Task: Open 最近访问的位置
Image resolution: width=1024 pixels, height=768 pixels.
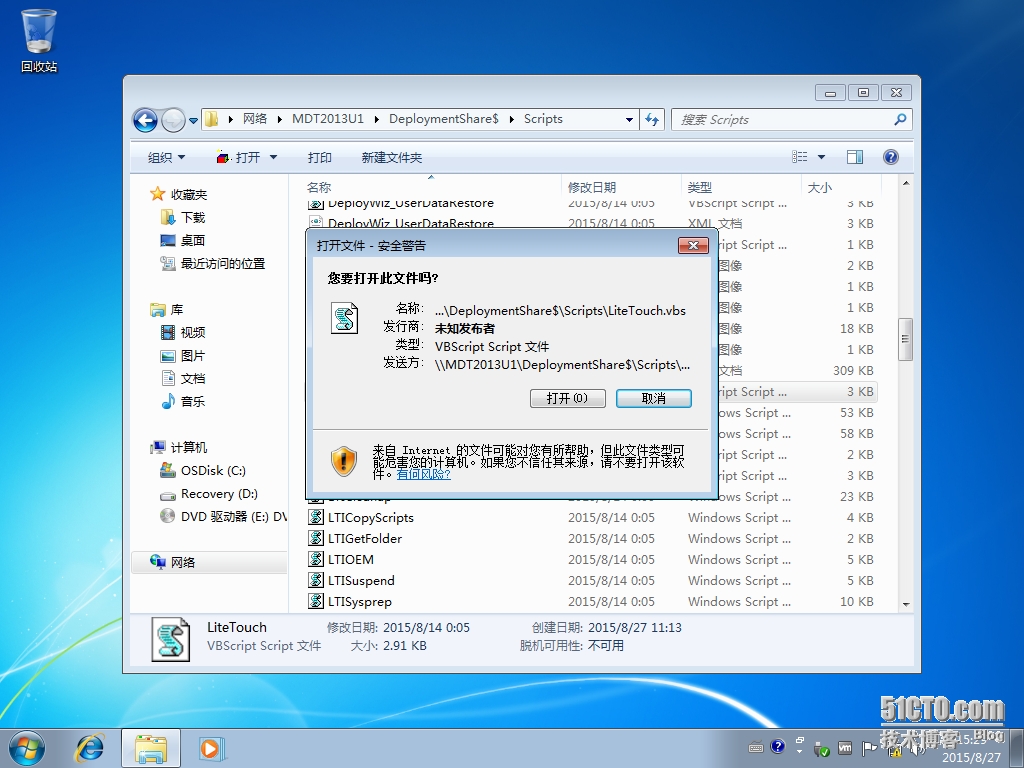Action: point(213,263)
